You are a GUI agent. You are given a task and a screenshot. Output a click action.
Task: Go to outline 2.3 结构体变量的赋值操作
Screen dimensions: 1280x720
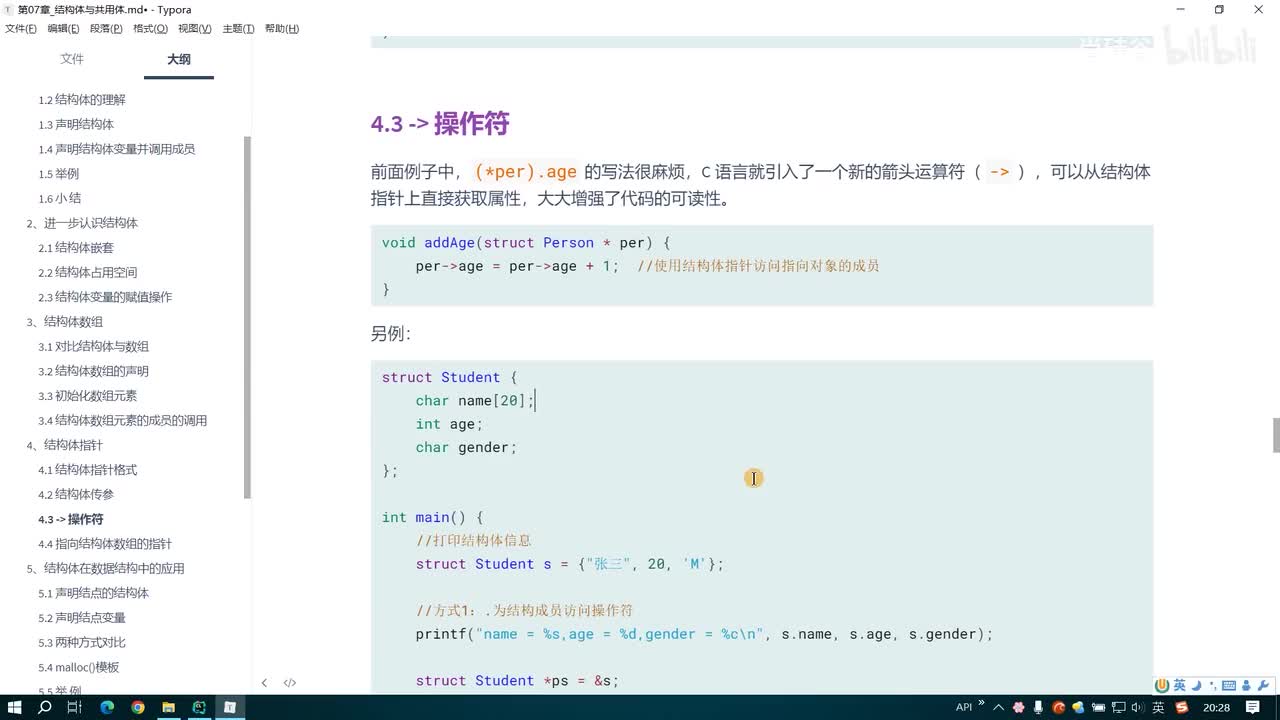click(x=105, y=297)
